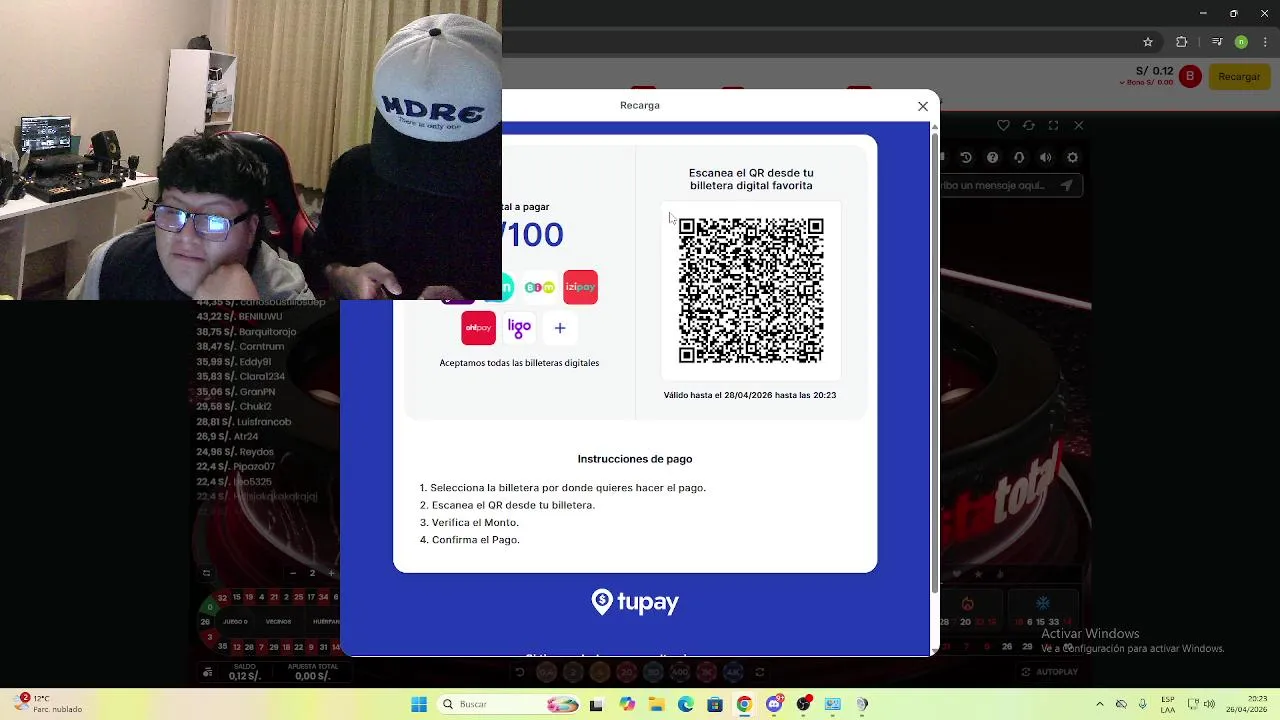
Task: Add the game to favorites with heart
Action: tap(1003, 125)
